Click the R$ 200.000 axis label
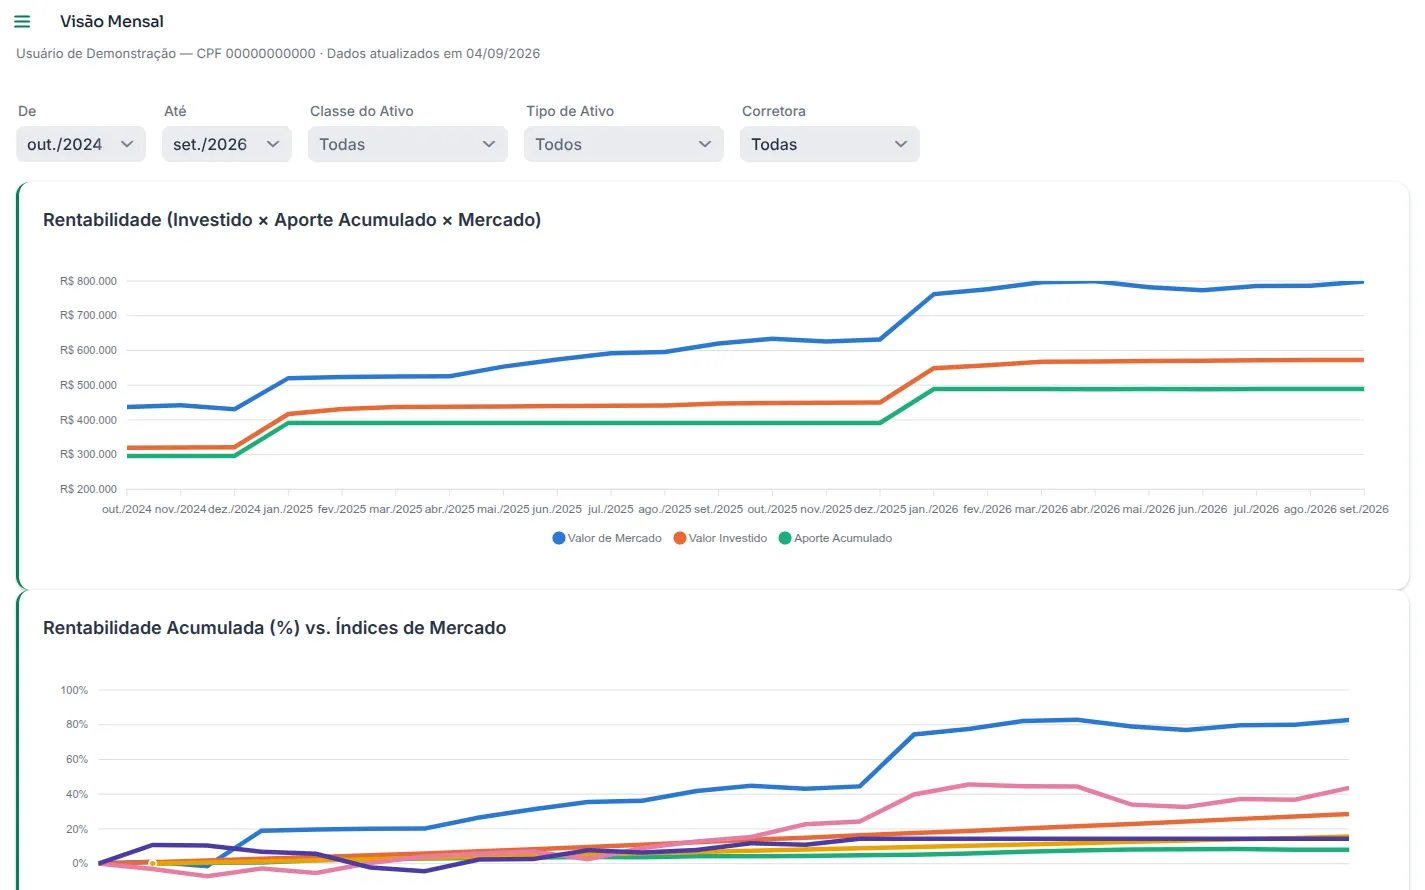1425x890 pixels. coord(88,489)
